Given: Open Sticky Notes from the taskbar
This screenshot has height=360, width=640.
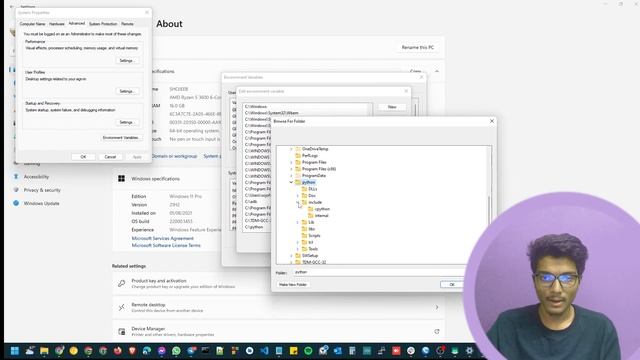Looking at the screenshot, I should coord(293,351).
